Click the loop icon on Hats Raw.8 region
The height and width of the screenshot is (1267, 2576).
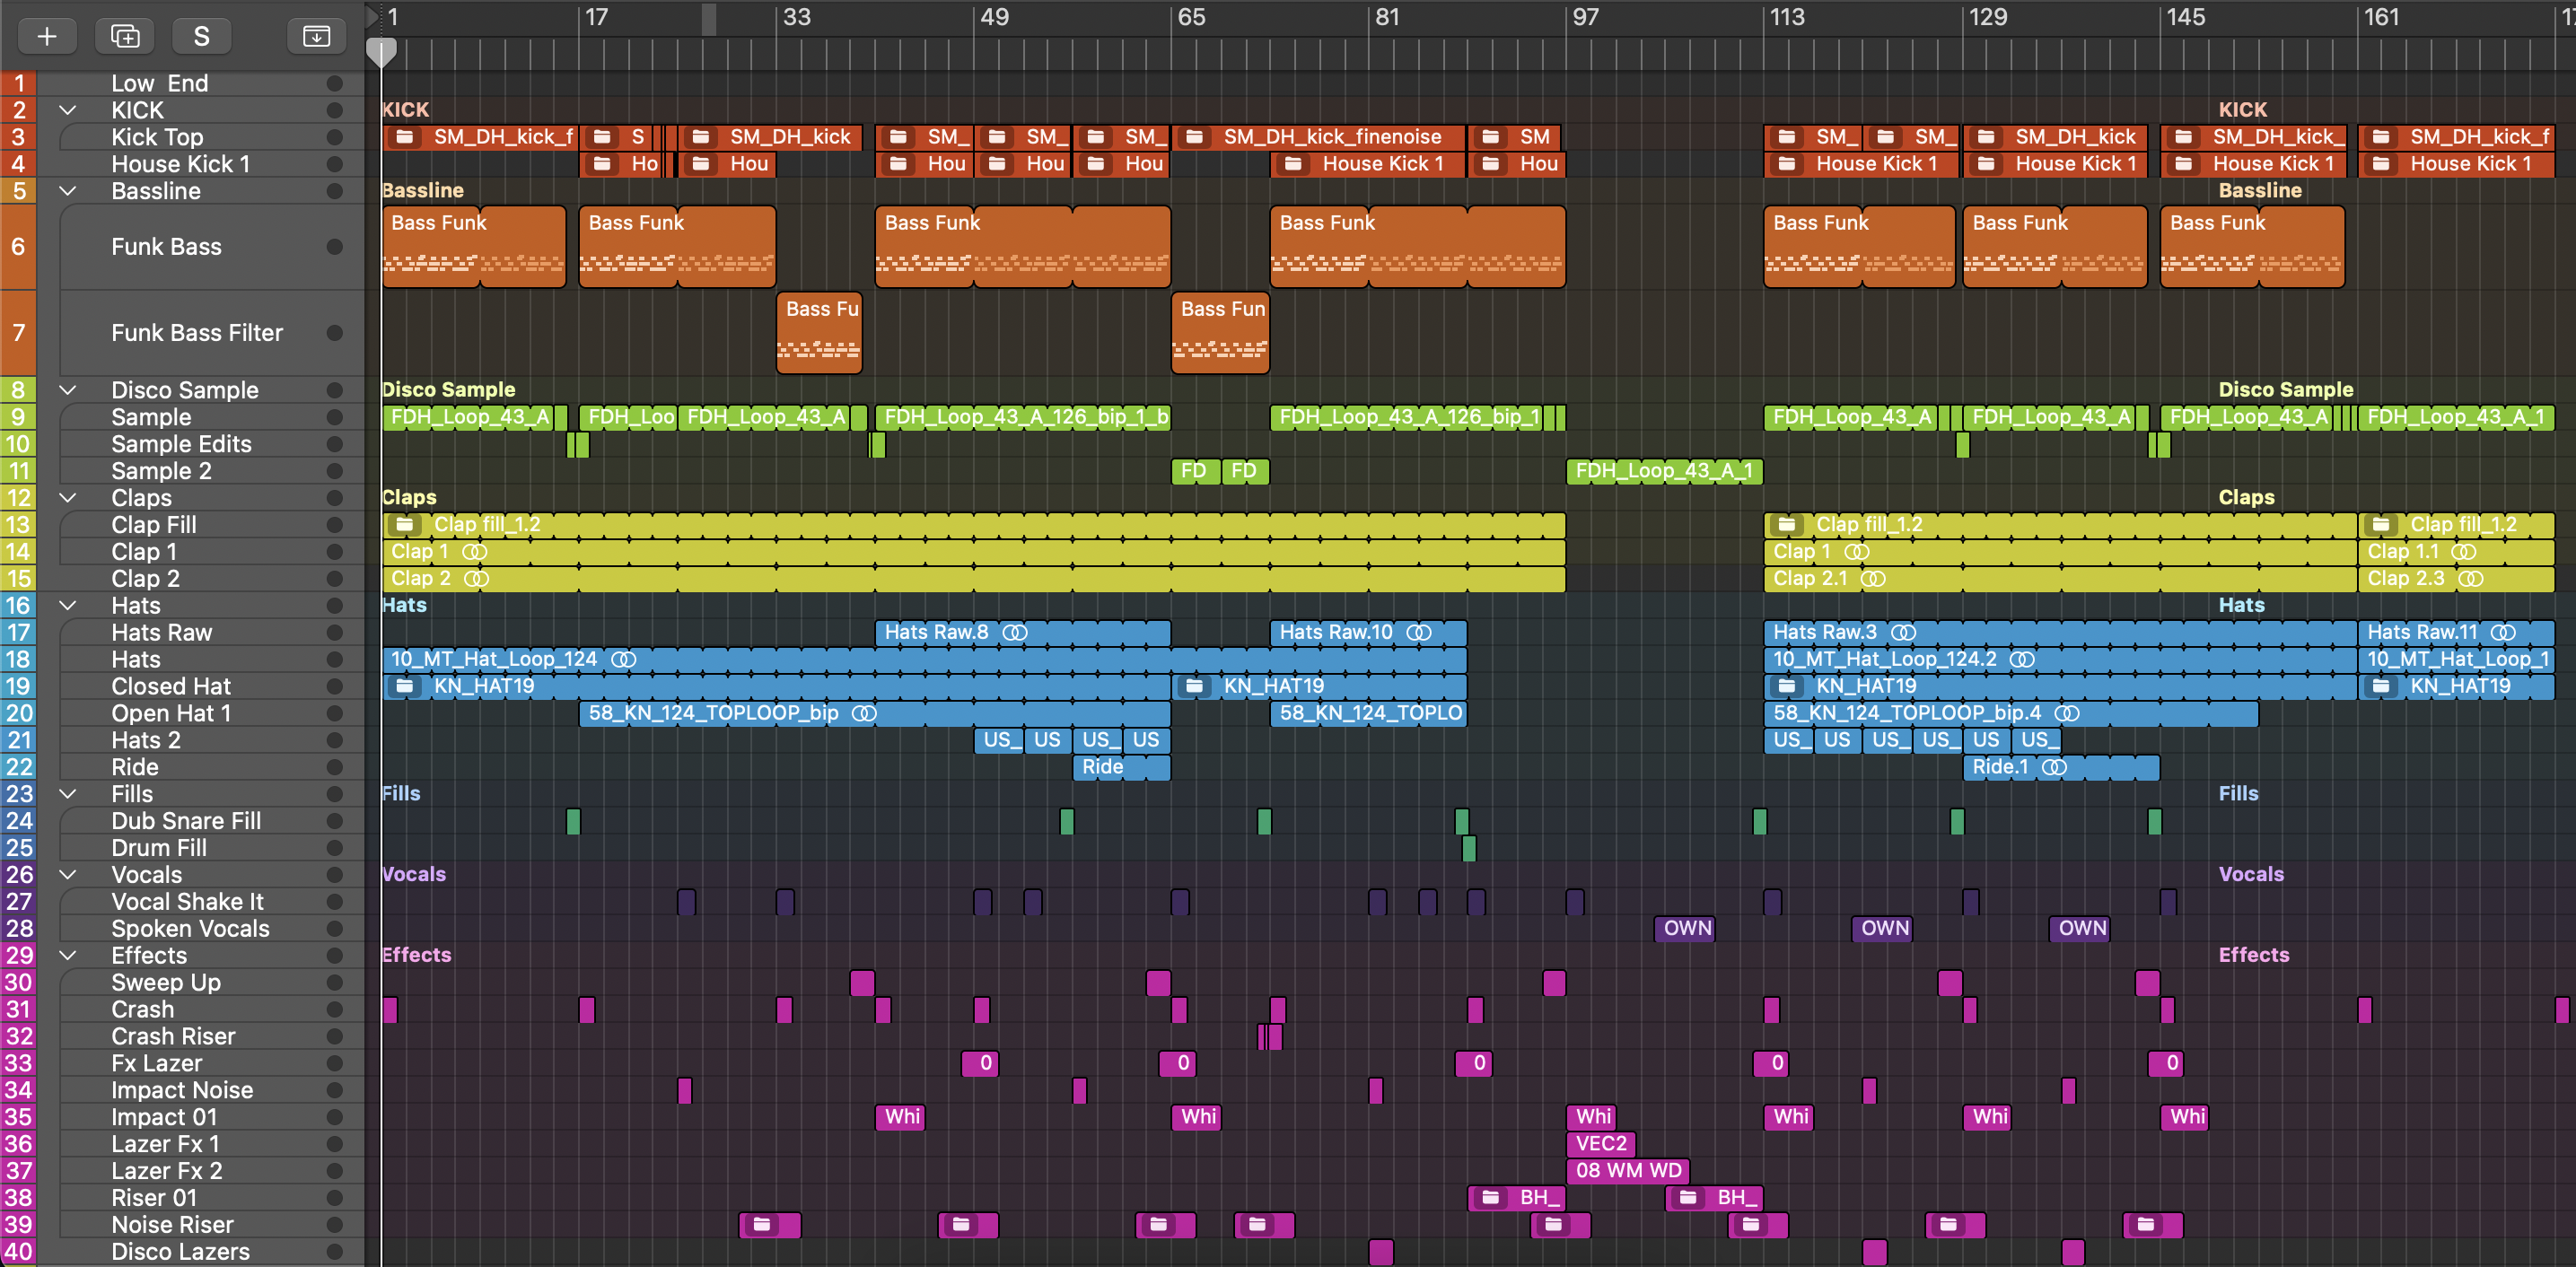1014,632
